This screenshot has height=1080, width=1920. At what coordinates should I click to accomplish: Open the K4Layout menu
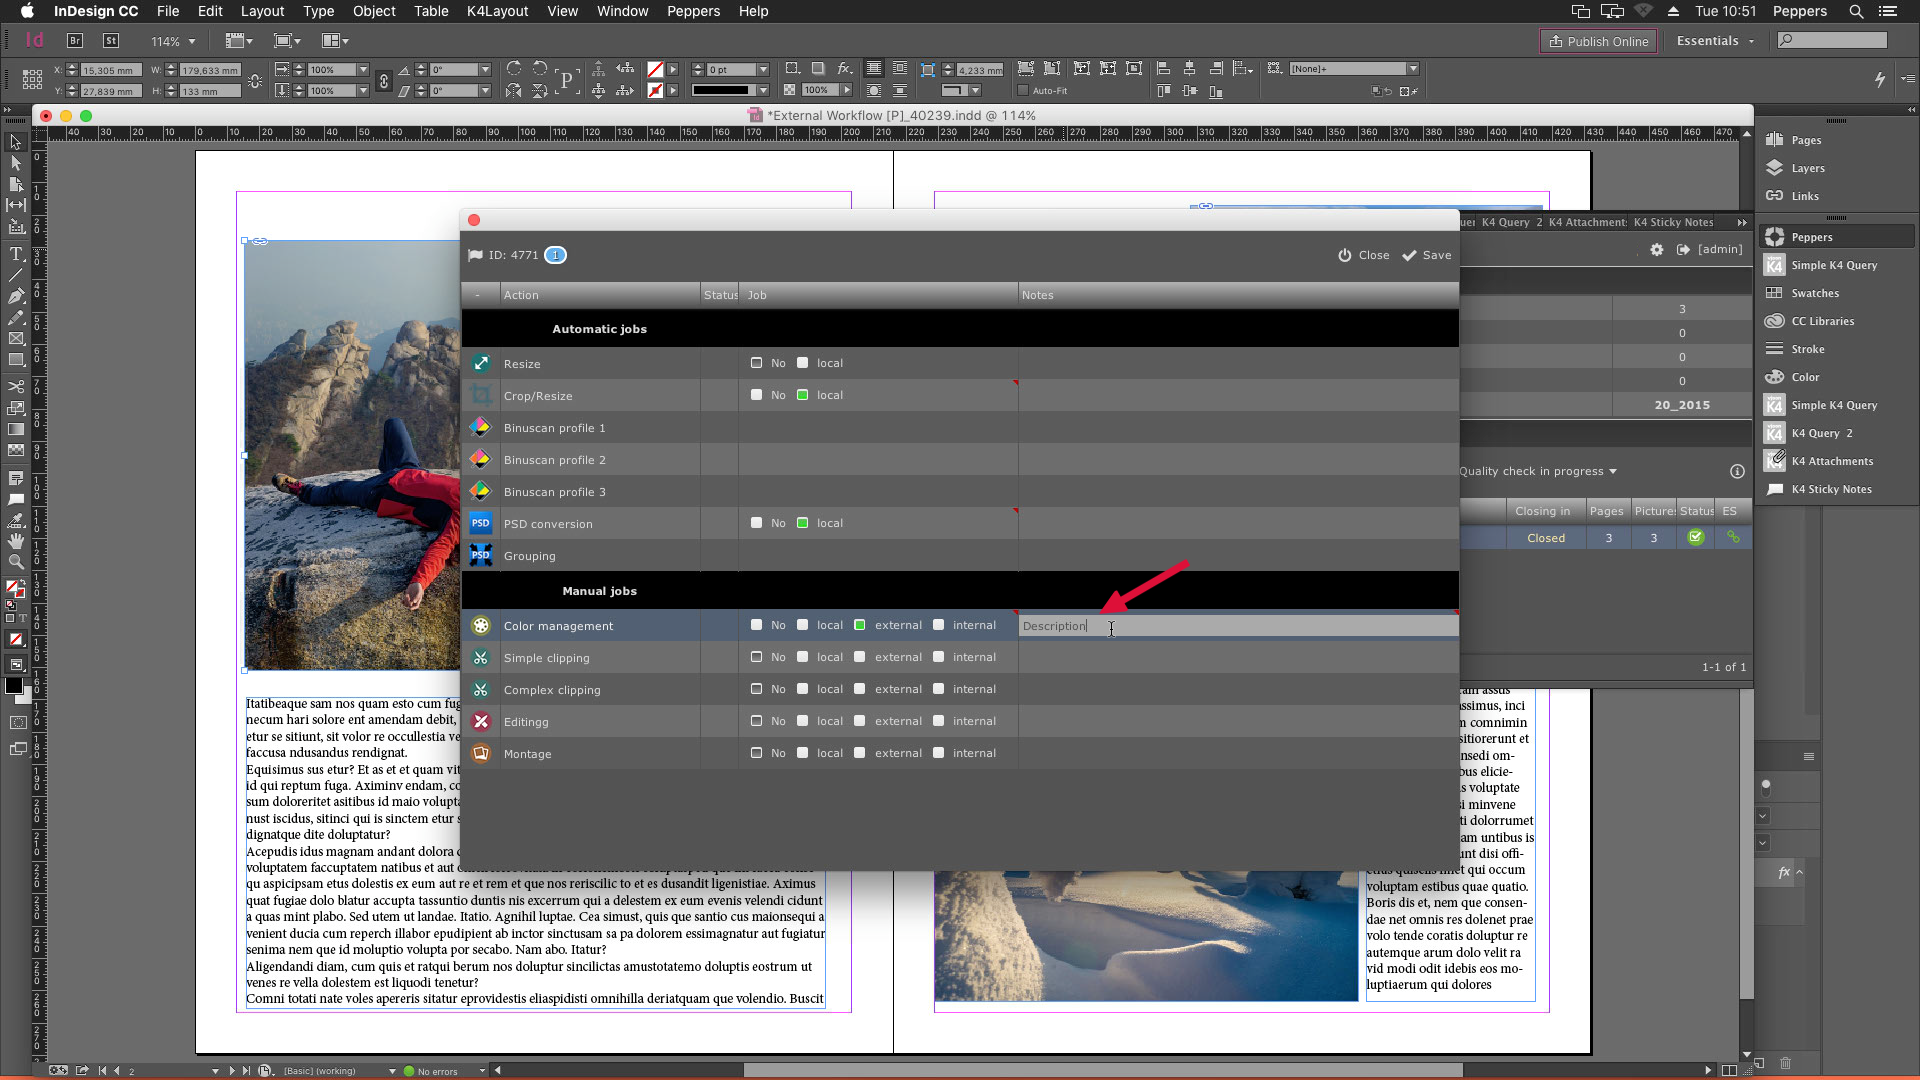click(x=497, y=11)
